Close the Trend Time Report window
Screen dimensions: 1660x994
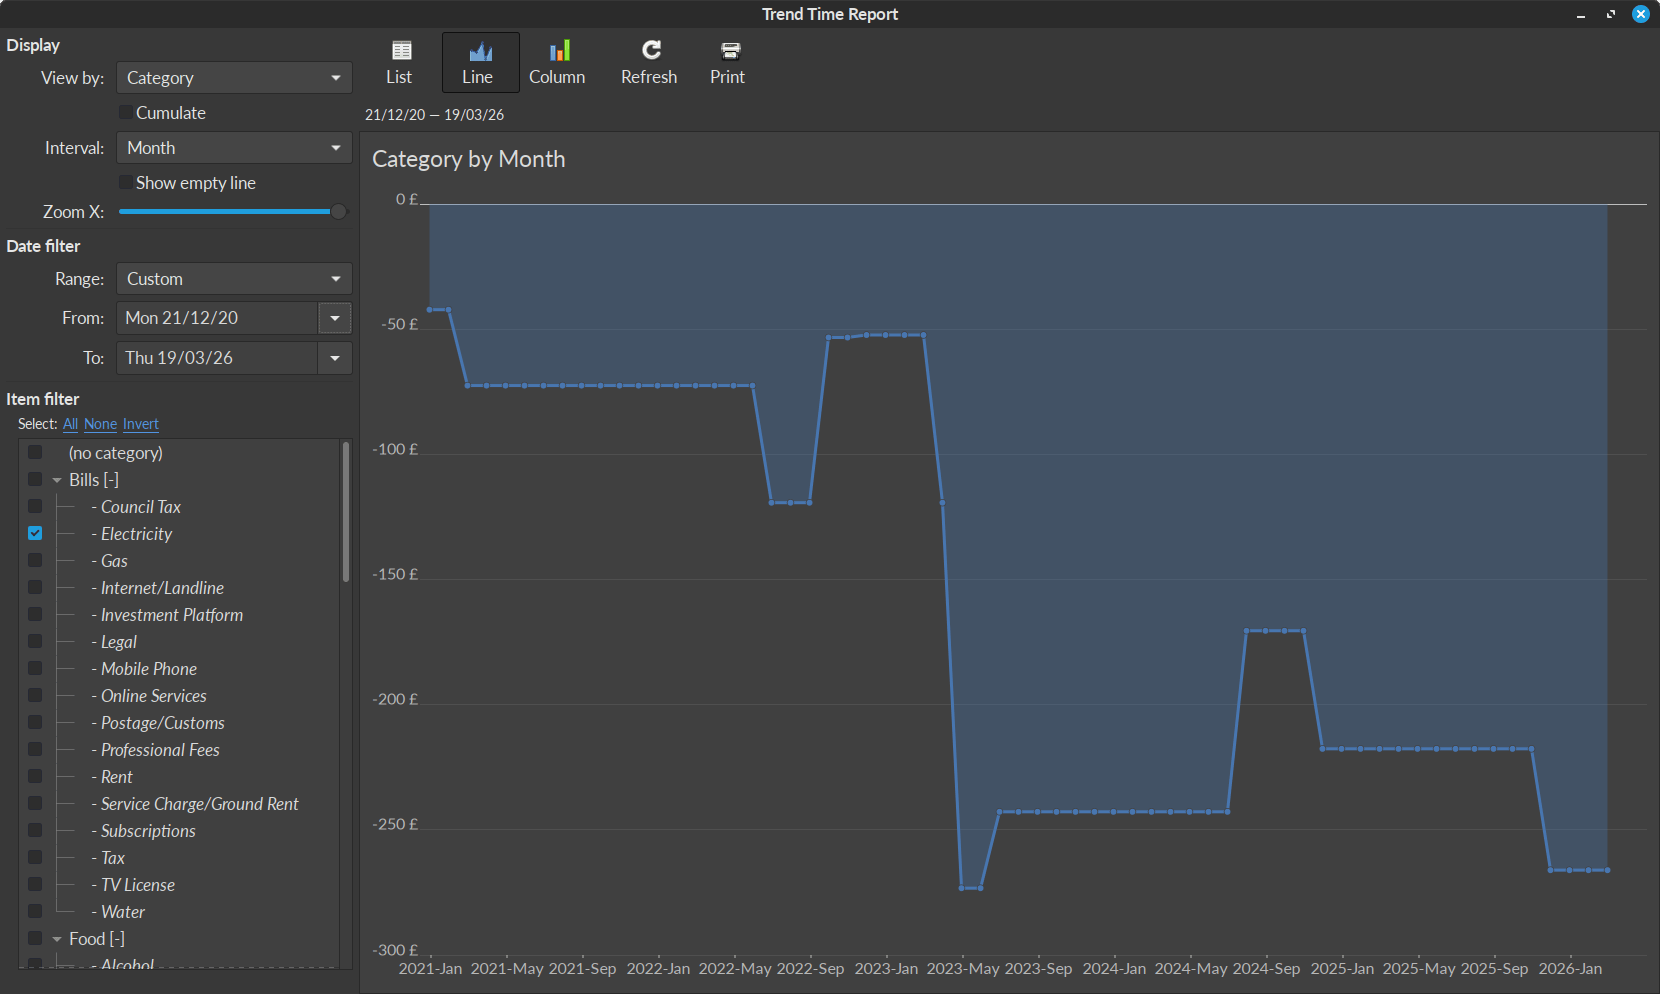click(1641, 14)
